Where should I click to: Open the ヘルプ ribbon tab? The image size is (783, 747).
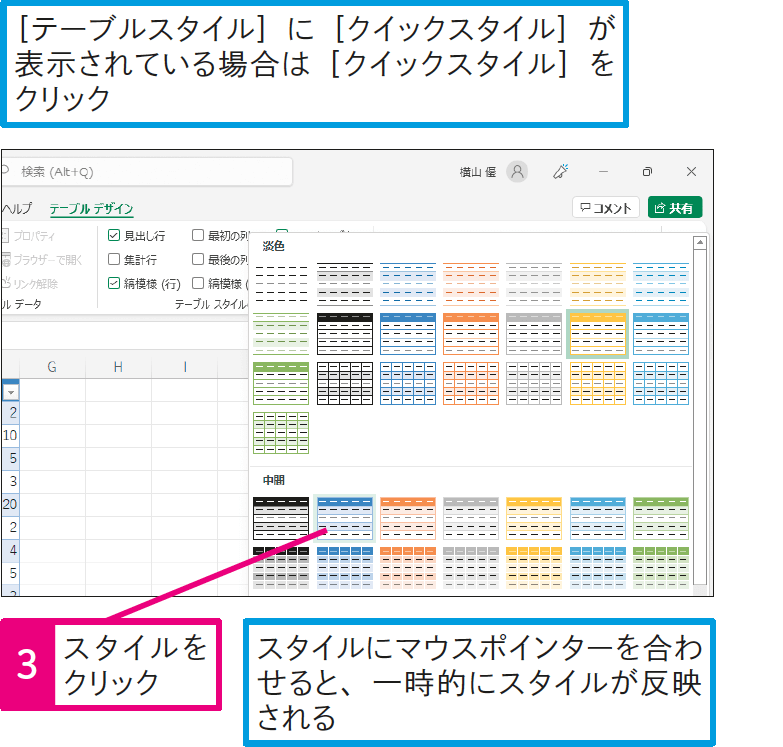[x=17, y=208]
